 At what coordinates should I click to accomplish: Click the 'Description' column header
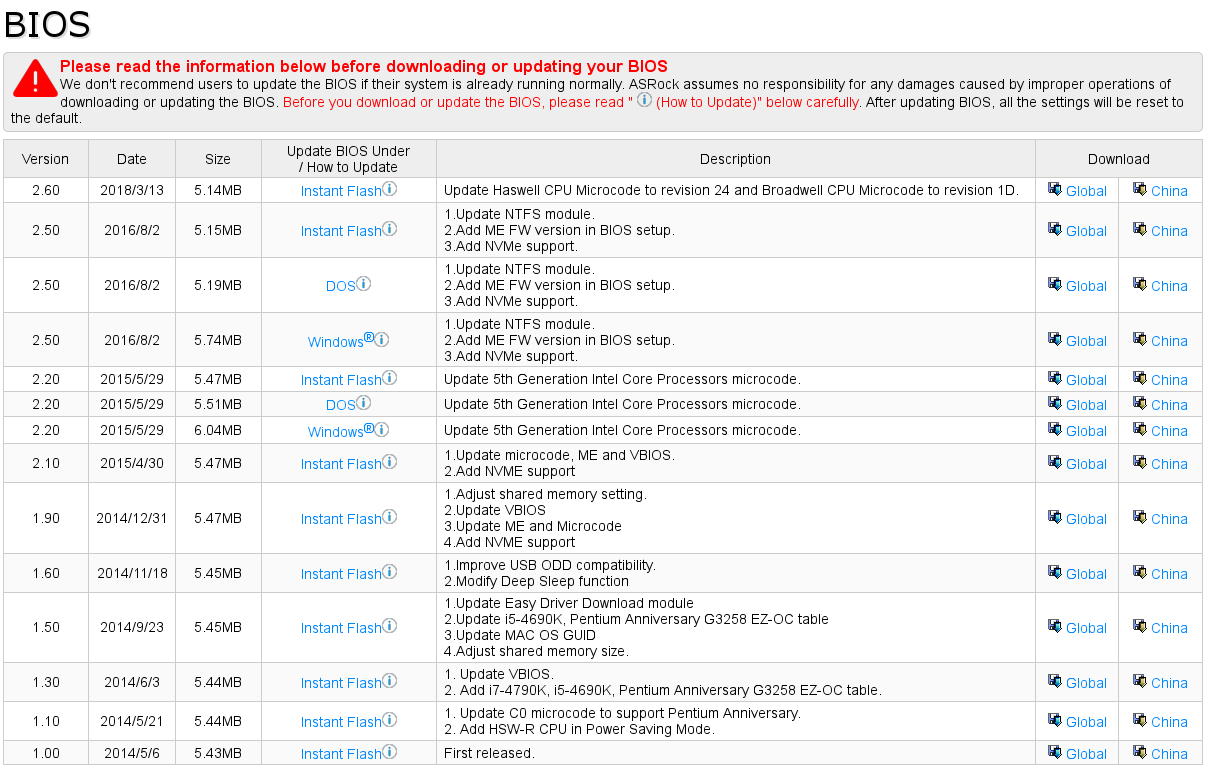735,159
